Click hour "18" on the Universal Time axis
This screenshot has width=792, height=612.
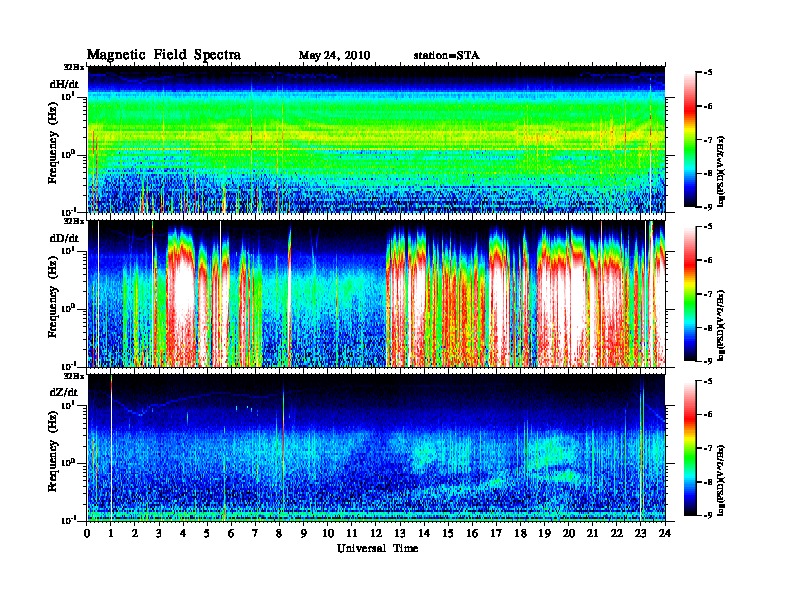520,534
